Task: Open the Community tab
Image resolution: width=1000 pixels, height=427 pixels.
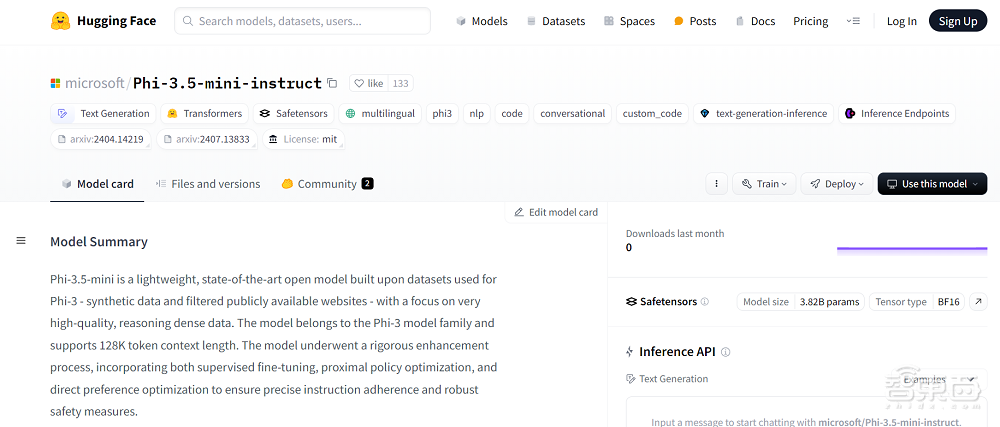Action: tap(327, 184)
